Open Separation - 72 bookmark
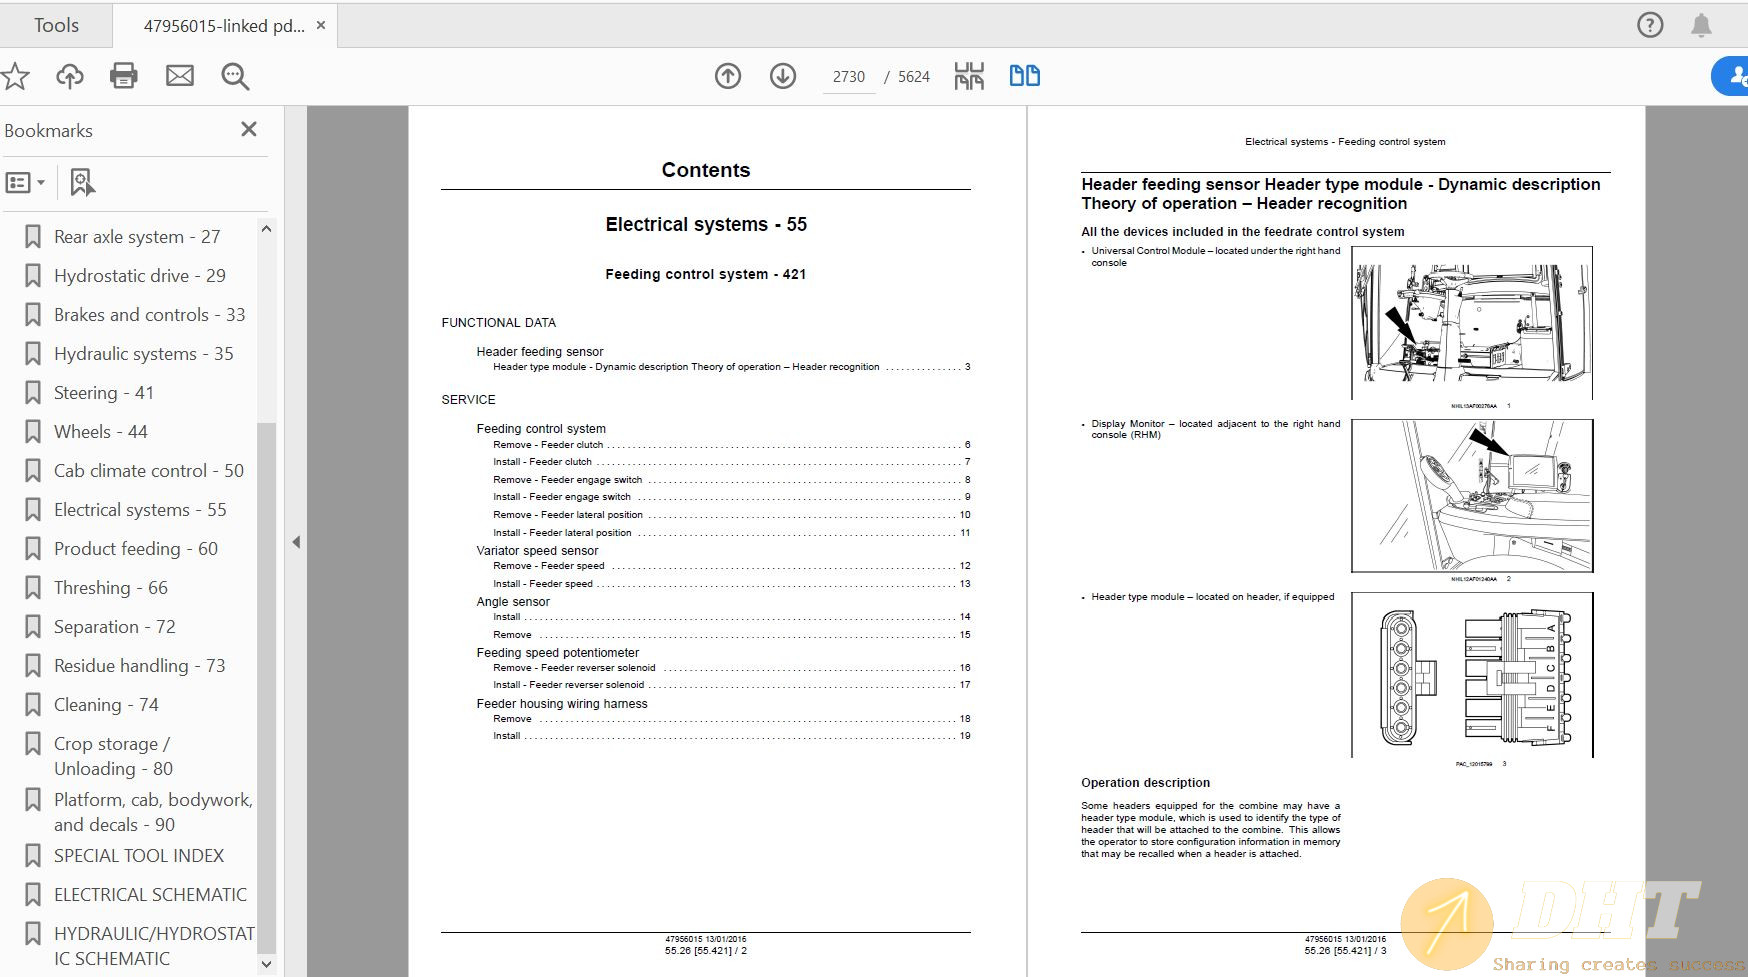1748x977 pixels. pyautogui.click(x=115, y=627)
